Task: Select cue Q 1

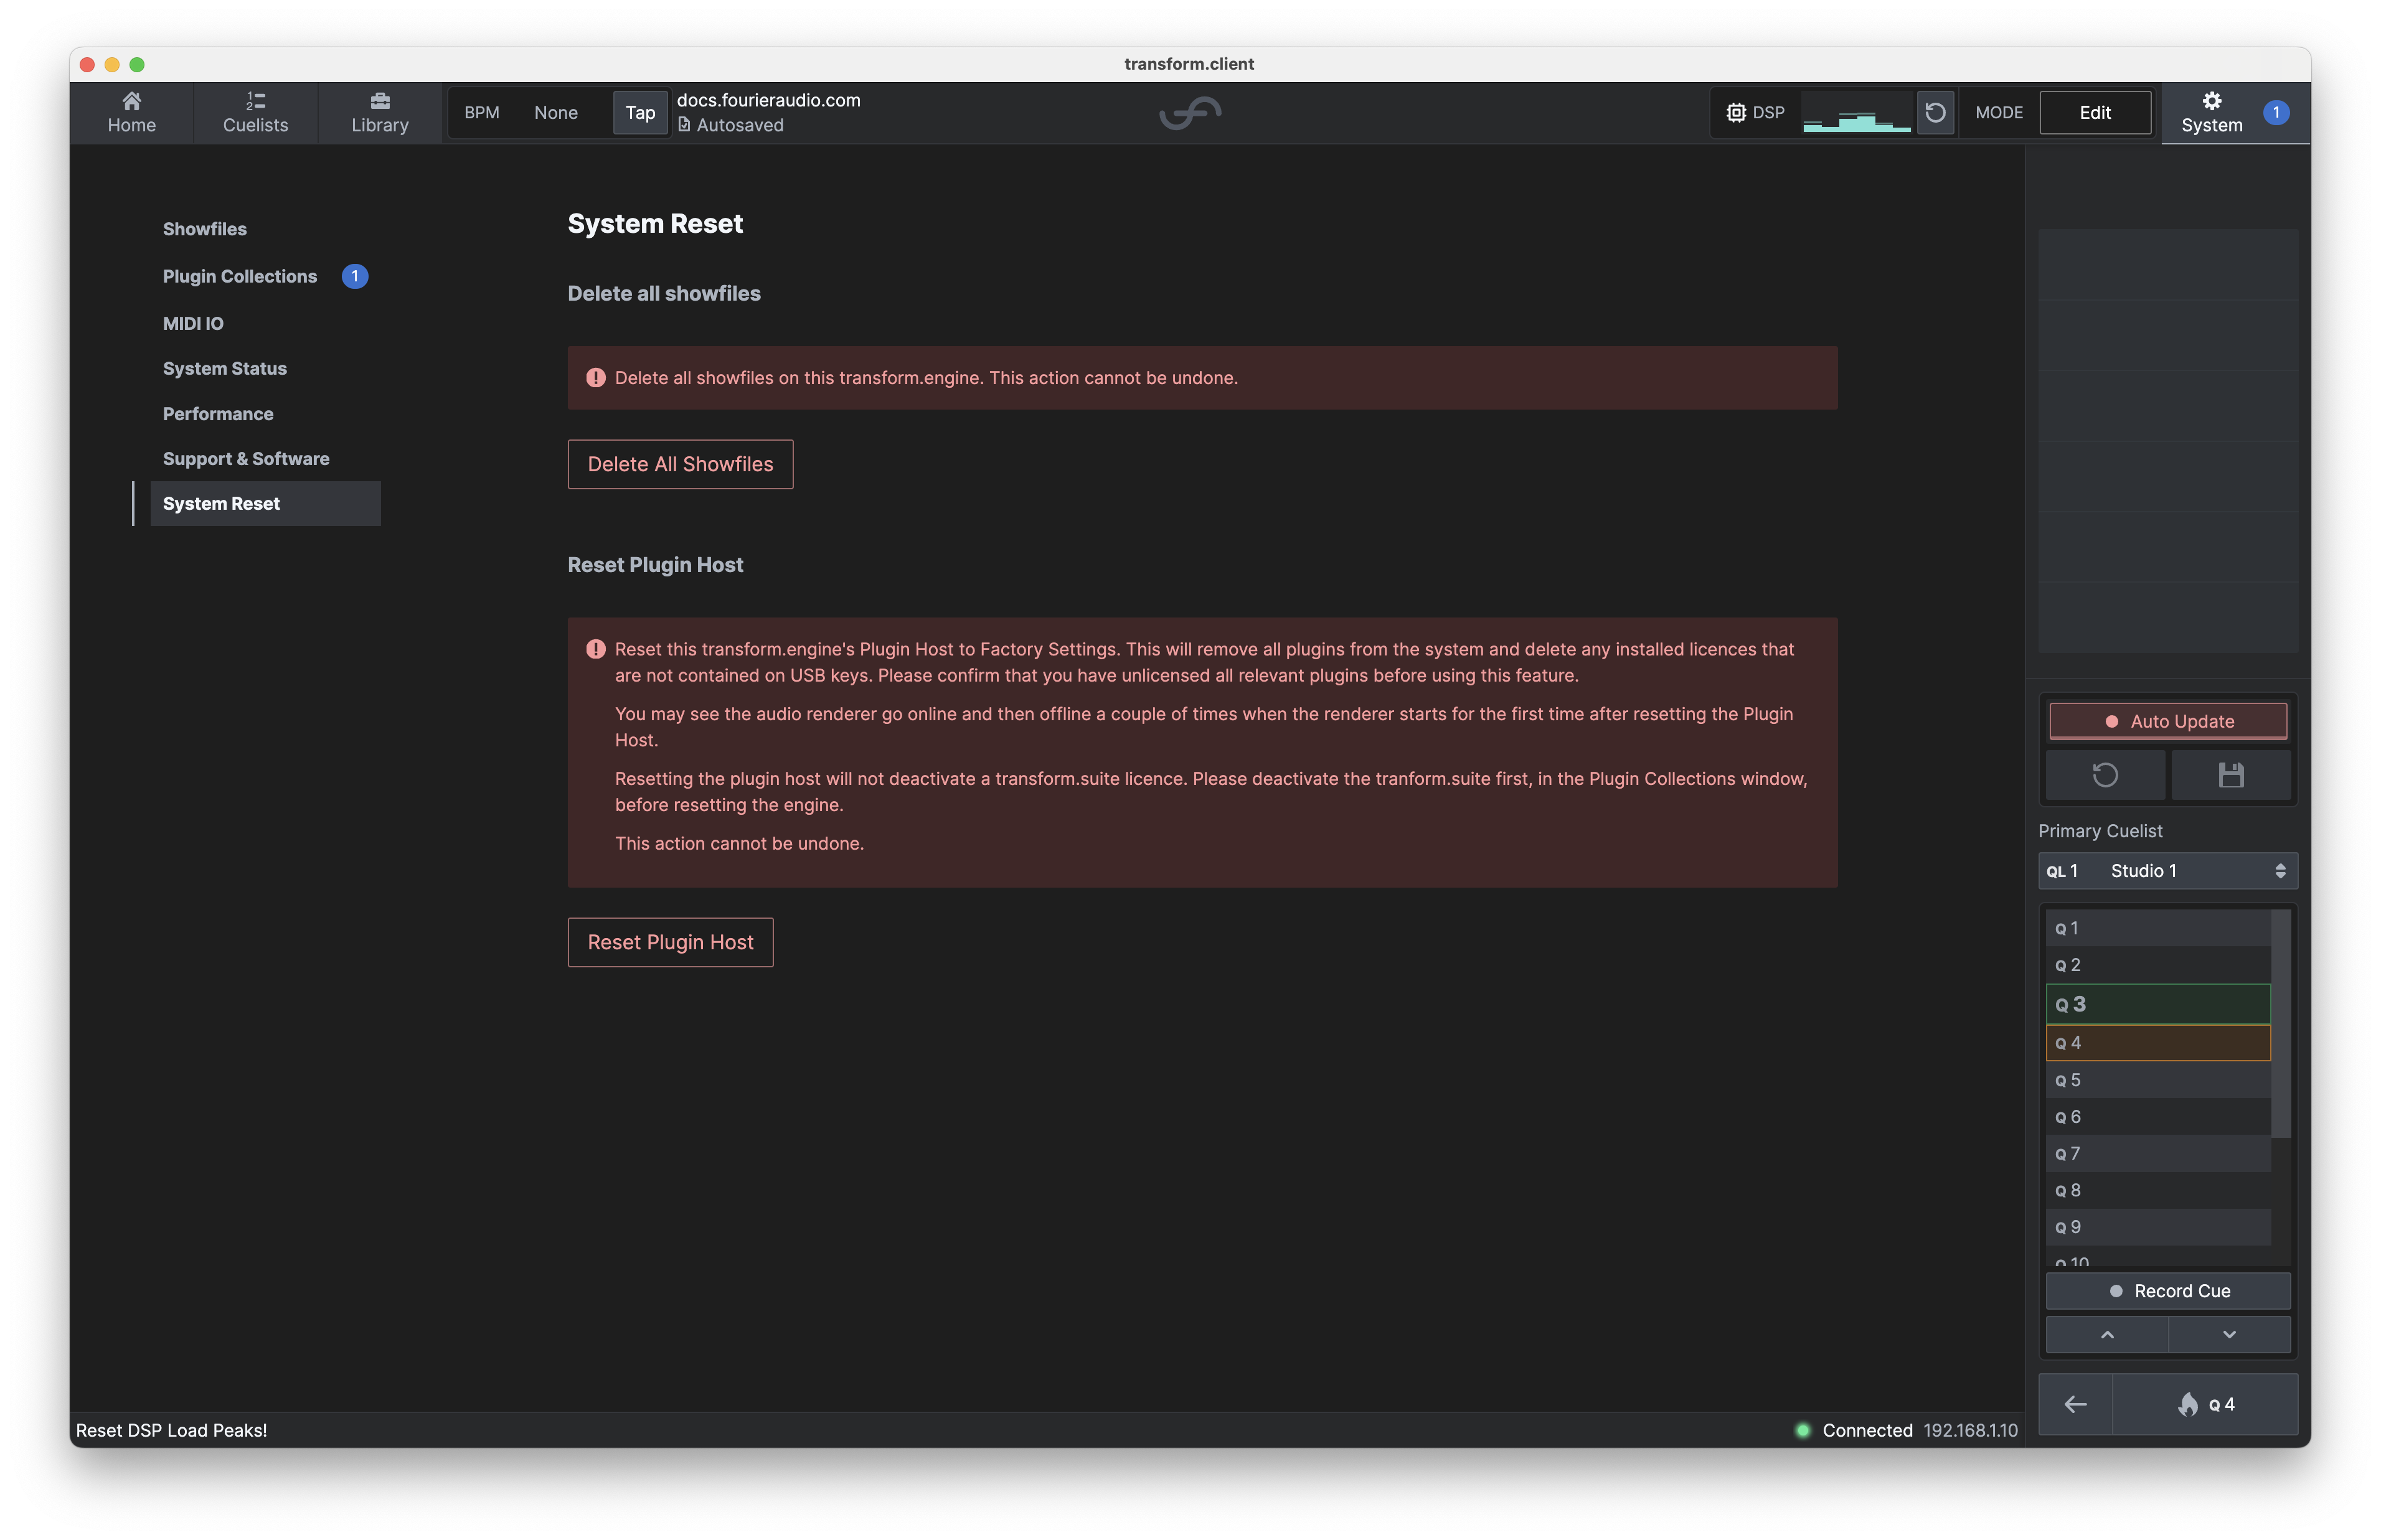Action: (2158, 928)
